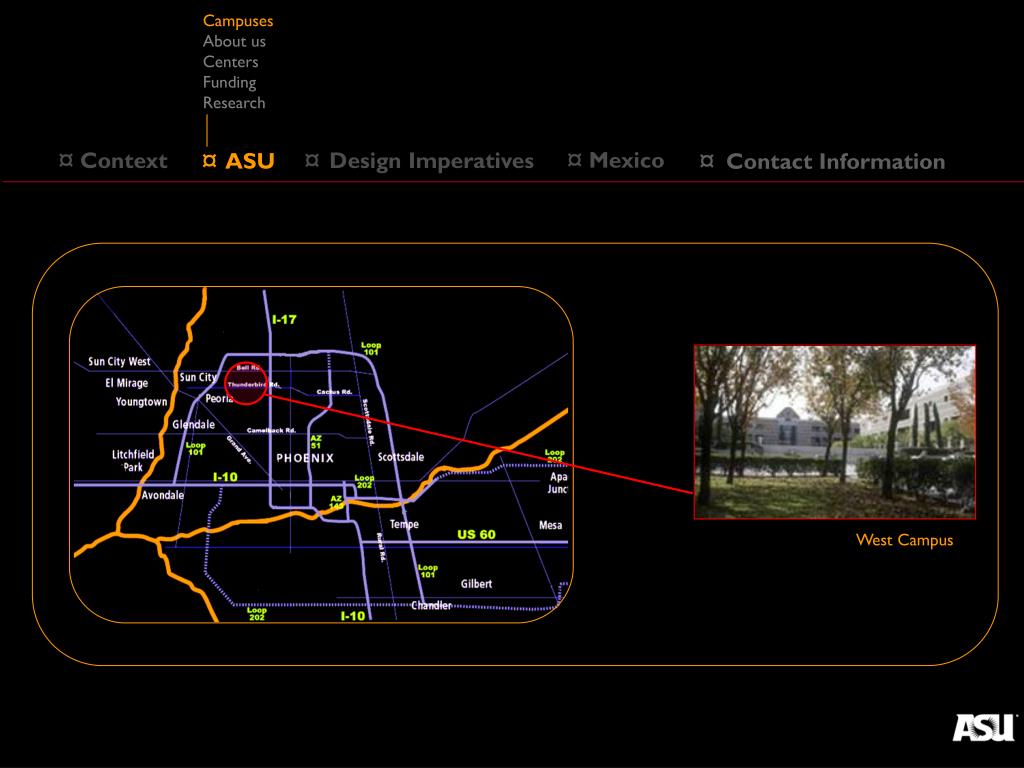Click the Gilbert label on the map

476,584
